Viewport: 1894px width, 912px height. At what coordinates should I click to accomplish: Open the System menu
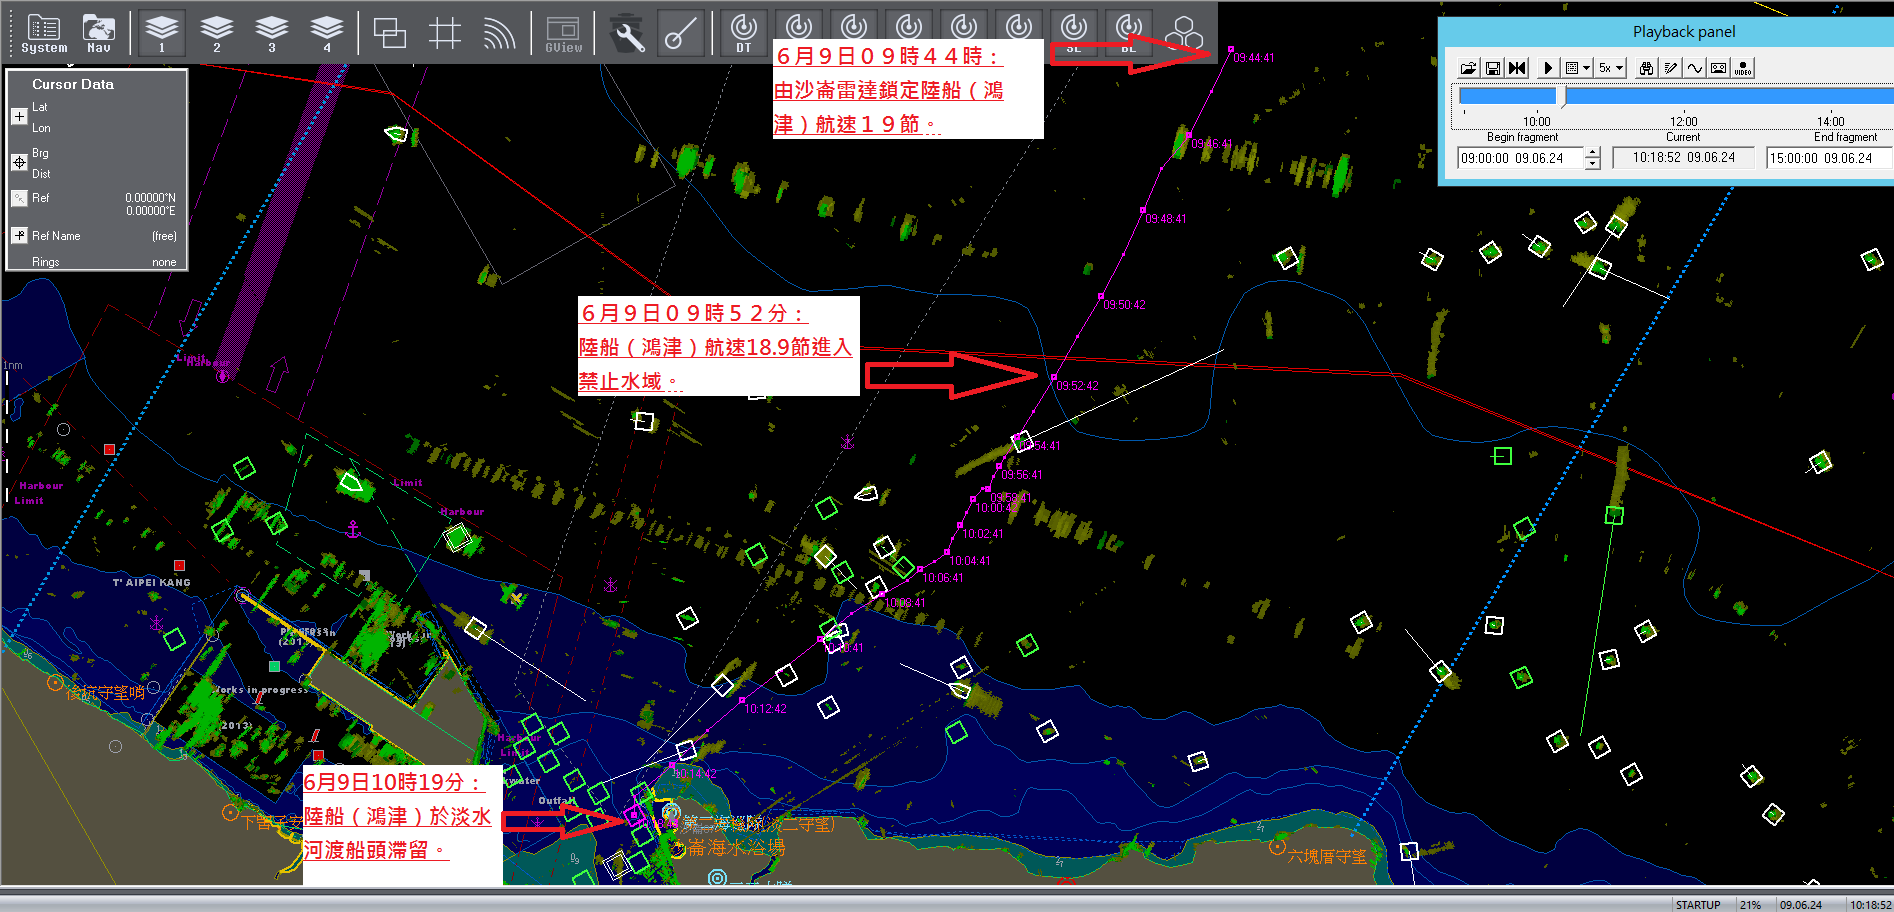44,34
